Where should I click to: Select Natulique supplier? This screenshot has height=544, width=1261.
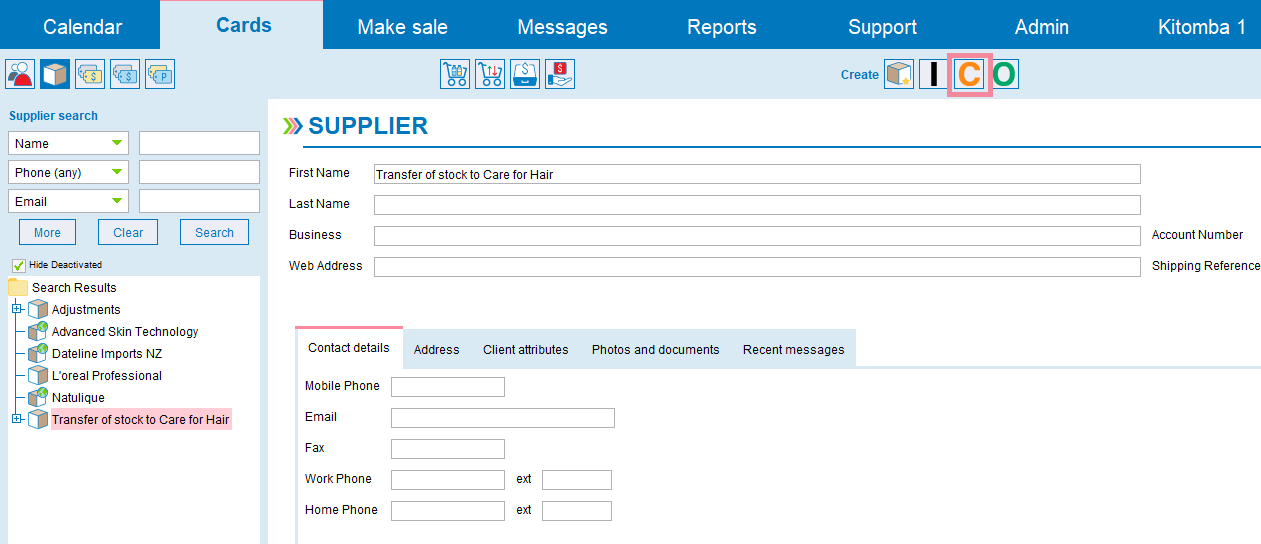click(78, 398)
